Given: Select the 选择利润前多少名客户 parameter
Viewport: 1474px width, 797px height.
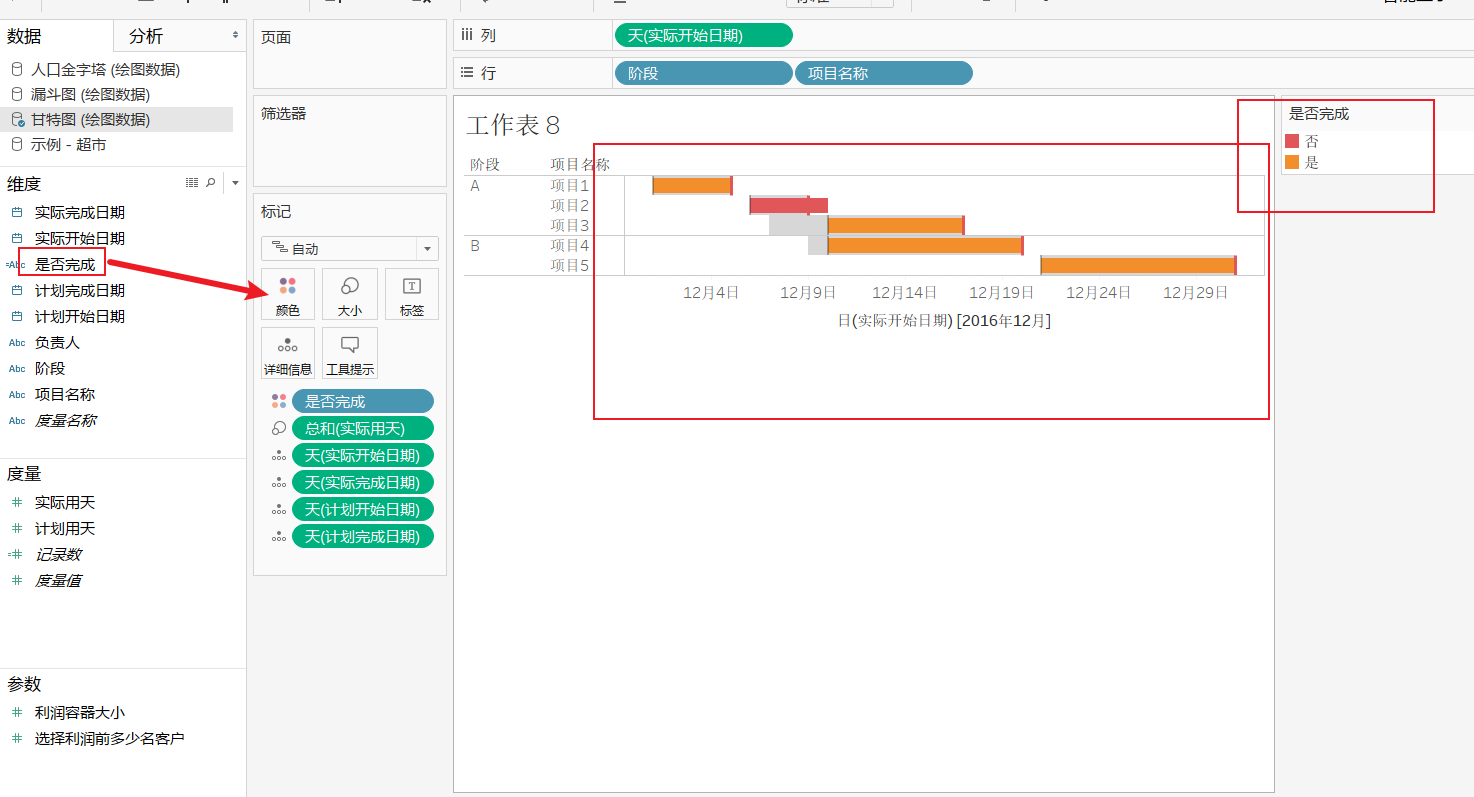Looking at the screenshot, I should click(110, 738).
